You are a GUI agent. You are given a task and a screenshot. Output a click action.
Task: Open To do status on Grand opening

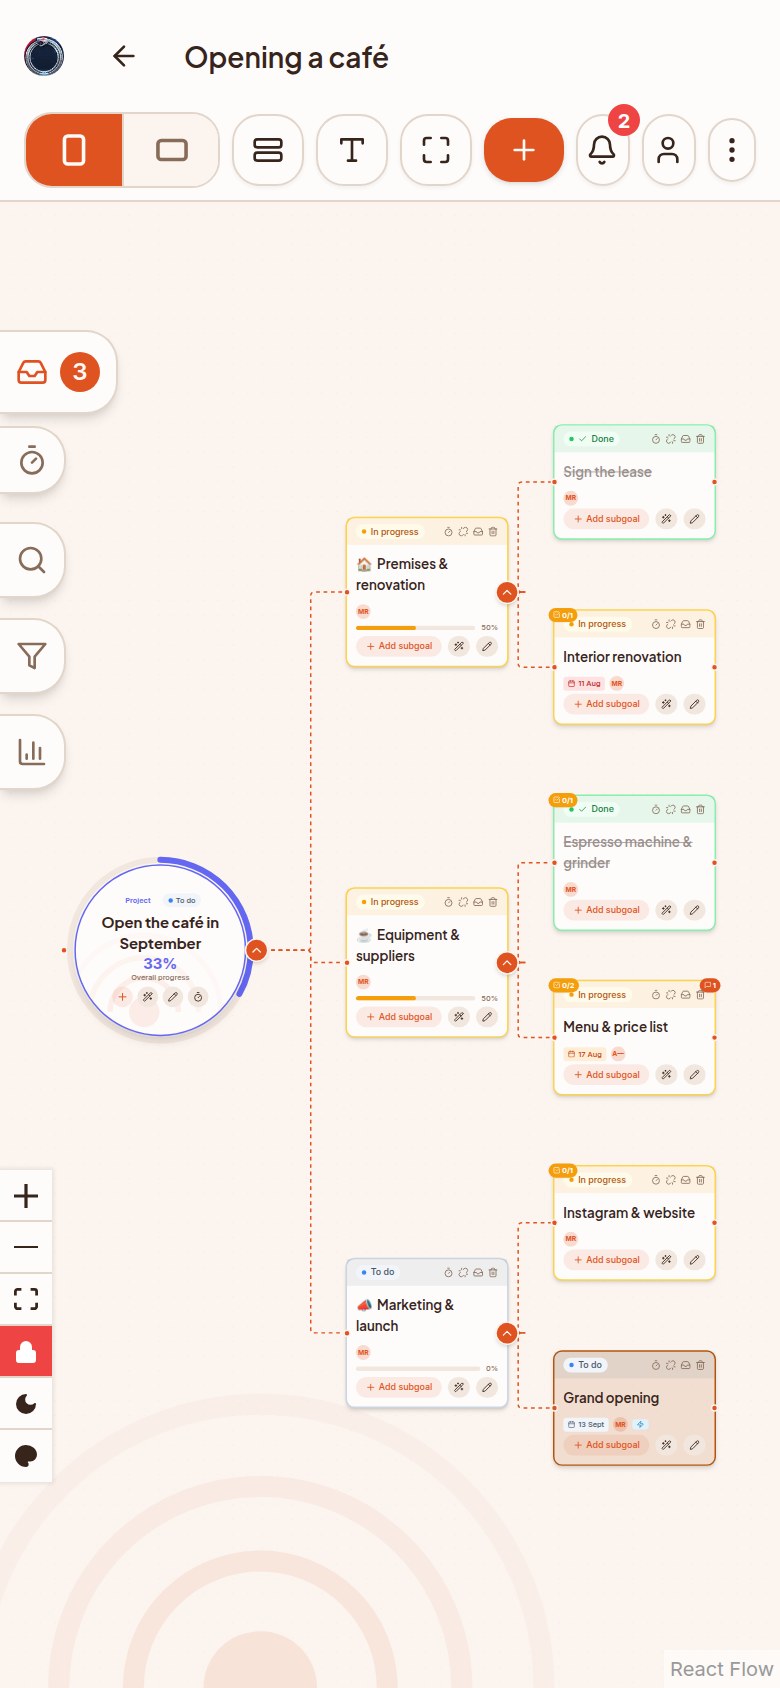pos(586,1365)
